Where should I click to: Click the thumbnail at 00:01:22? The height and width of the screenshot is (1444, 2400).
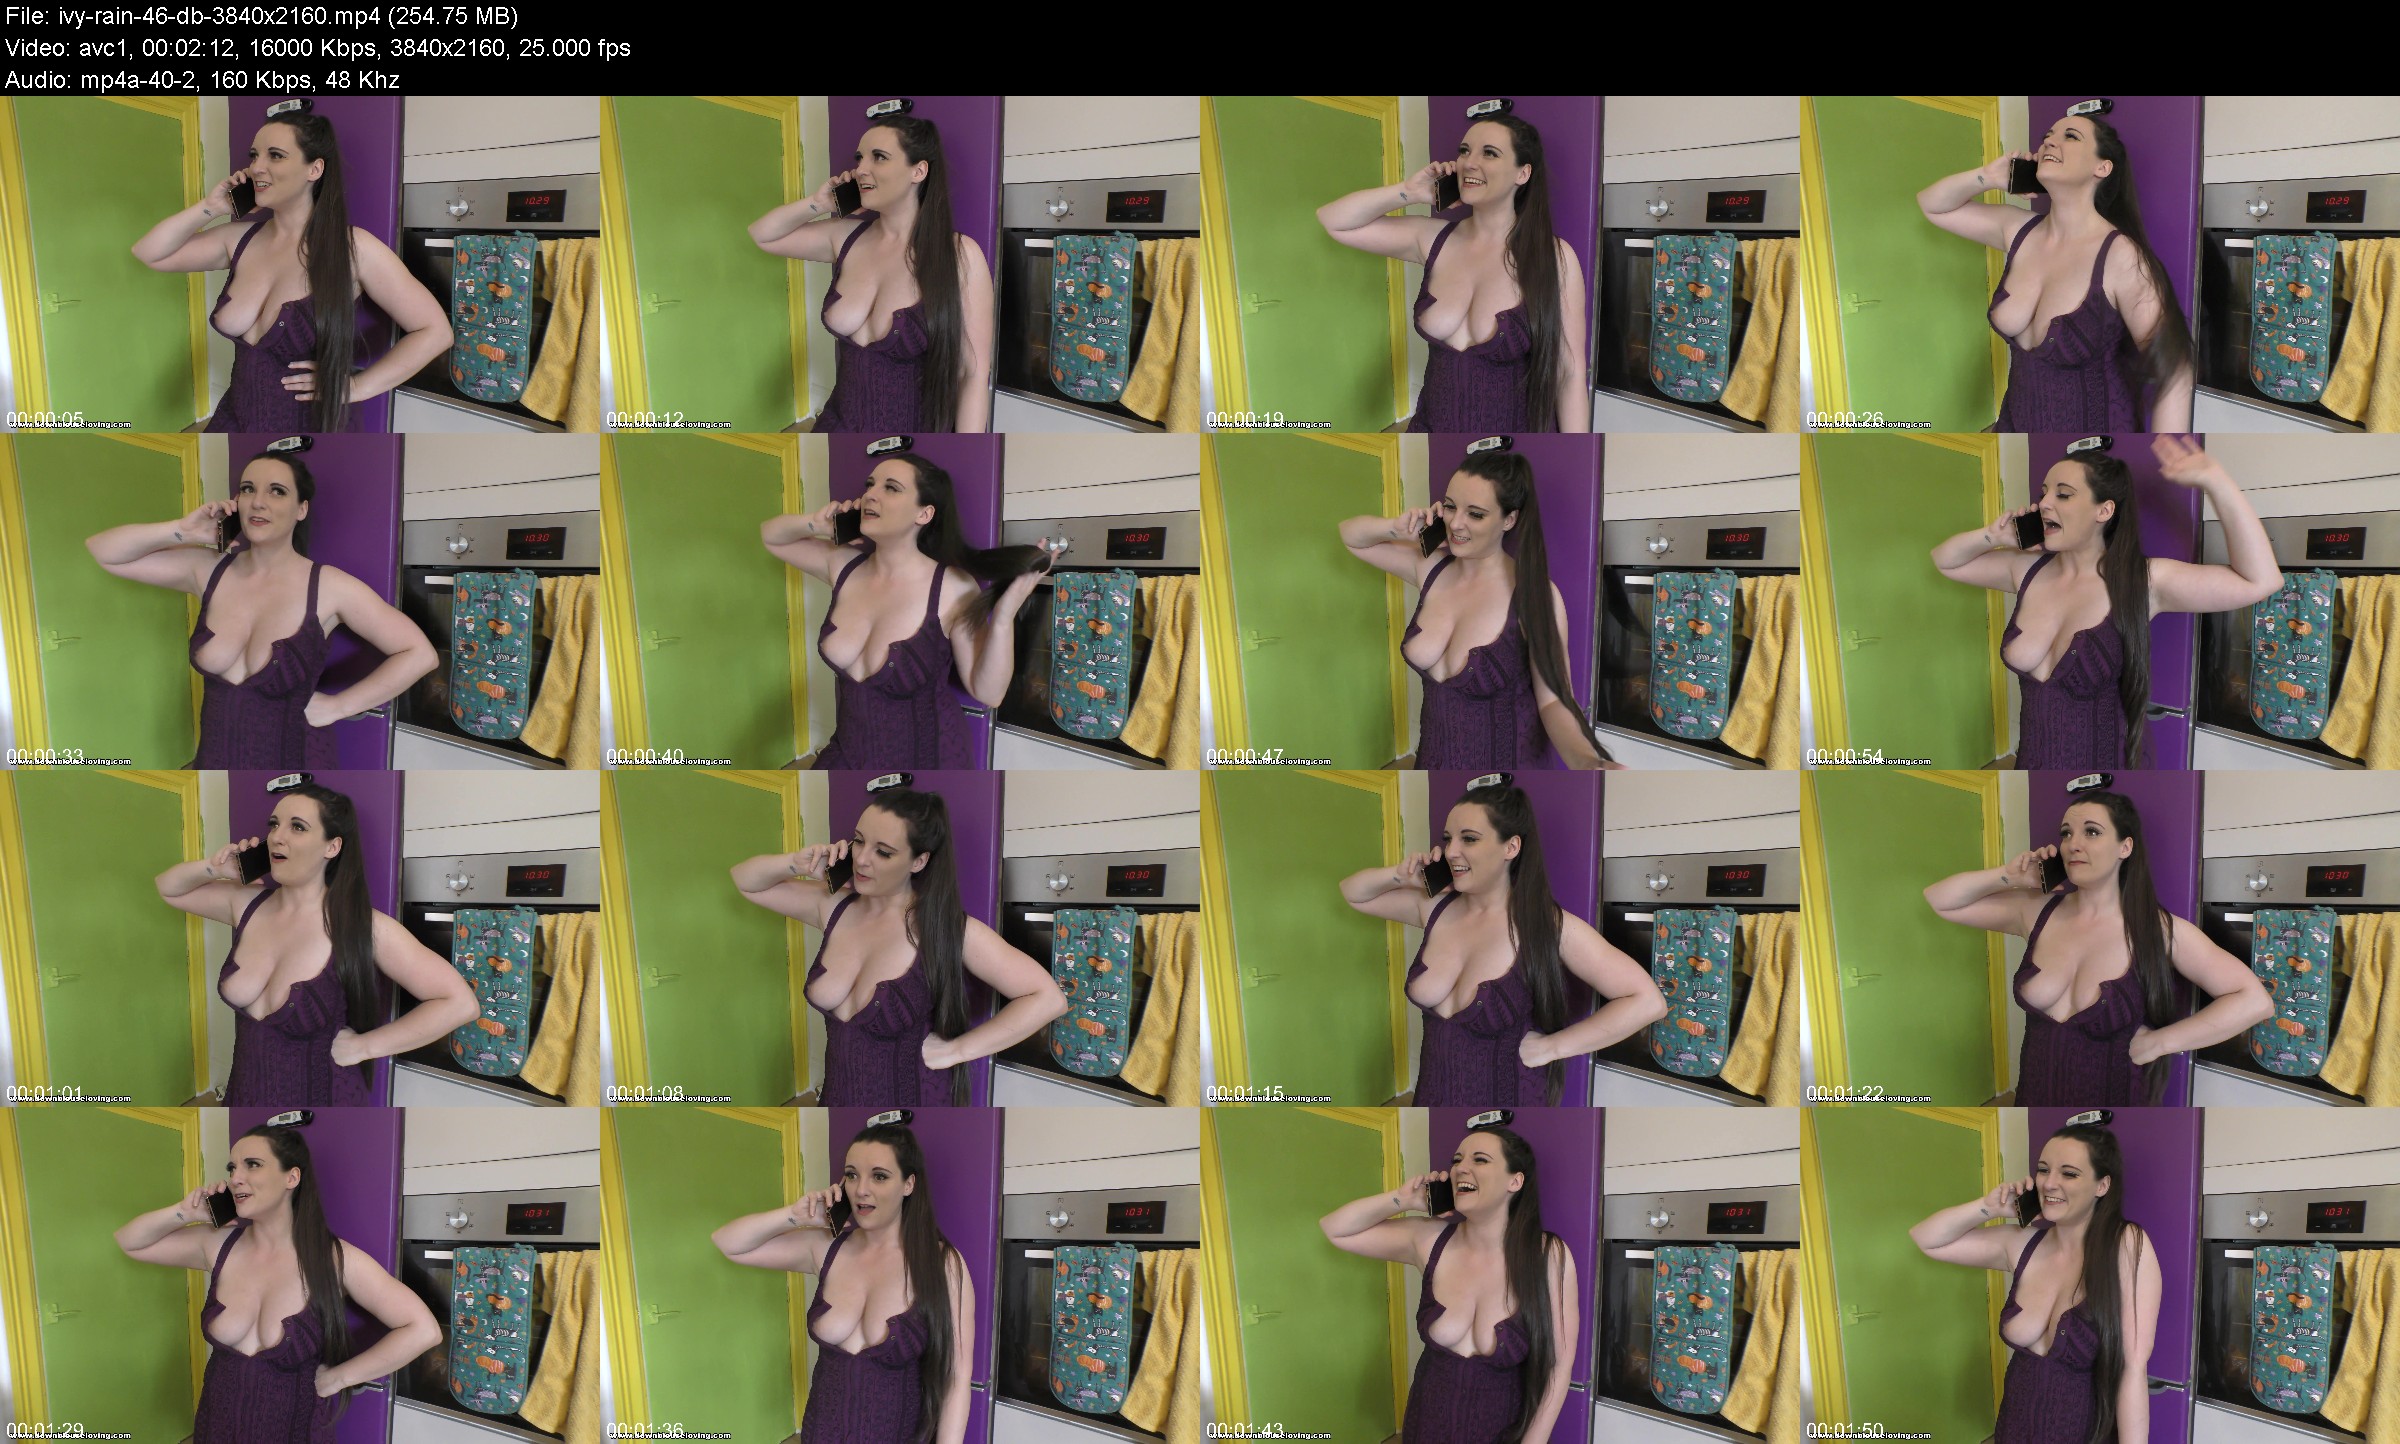pos(2100,938)
